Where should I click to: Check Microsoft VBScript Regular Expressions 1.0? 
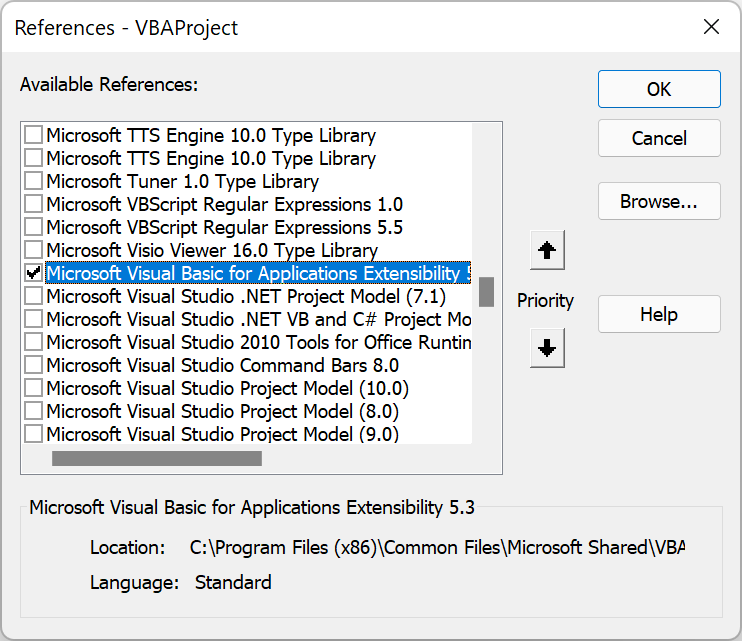point(34,204)
